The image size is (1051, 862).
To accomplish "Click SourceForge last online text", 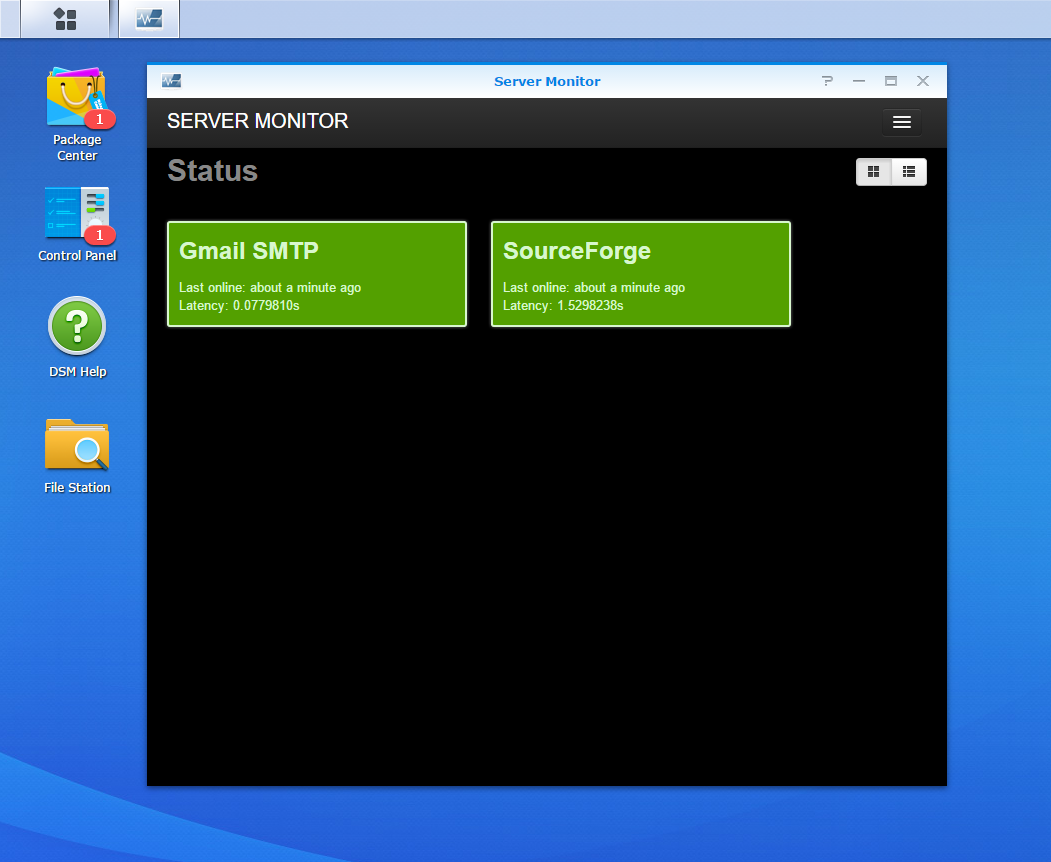I will 594,288.
